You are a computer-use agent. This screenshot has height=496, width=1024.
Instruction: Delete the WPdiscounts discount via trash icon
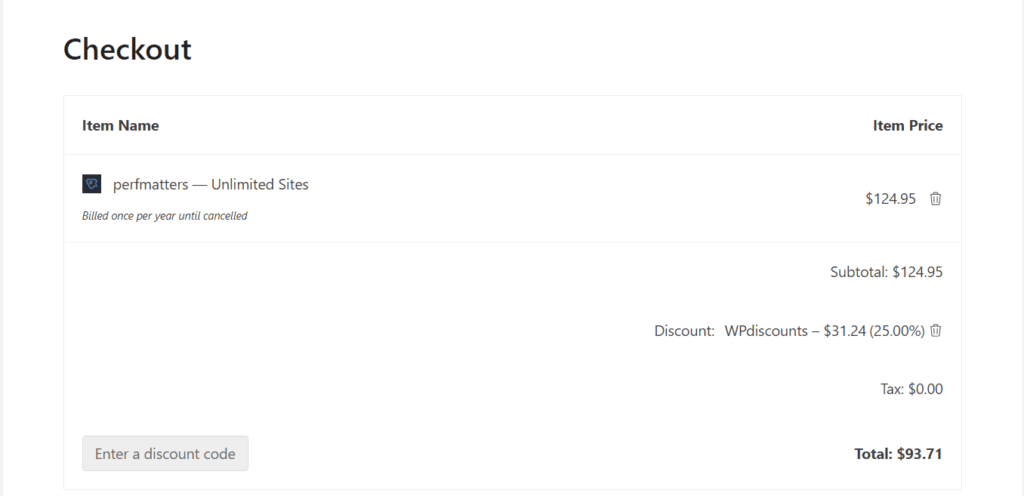(935, 330)
